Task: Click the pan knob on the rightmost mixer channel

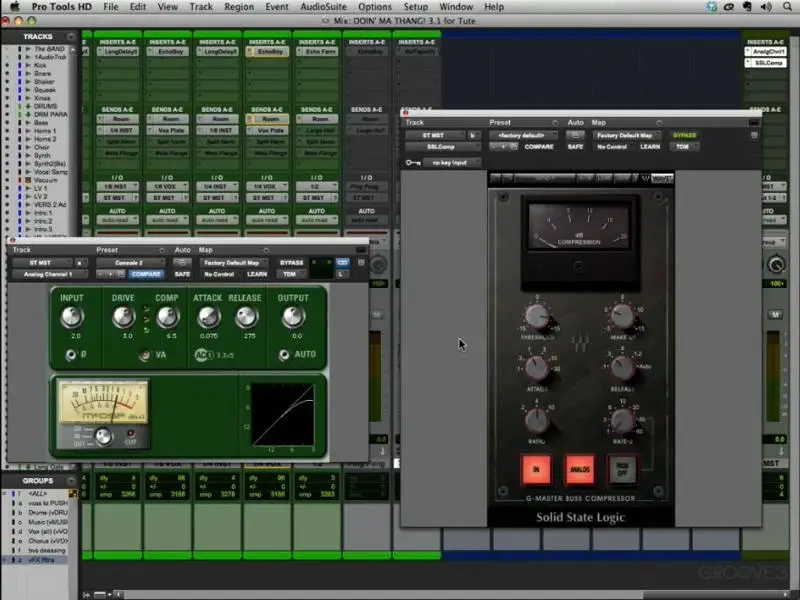Action: click(776, 264)
